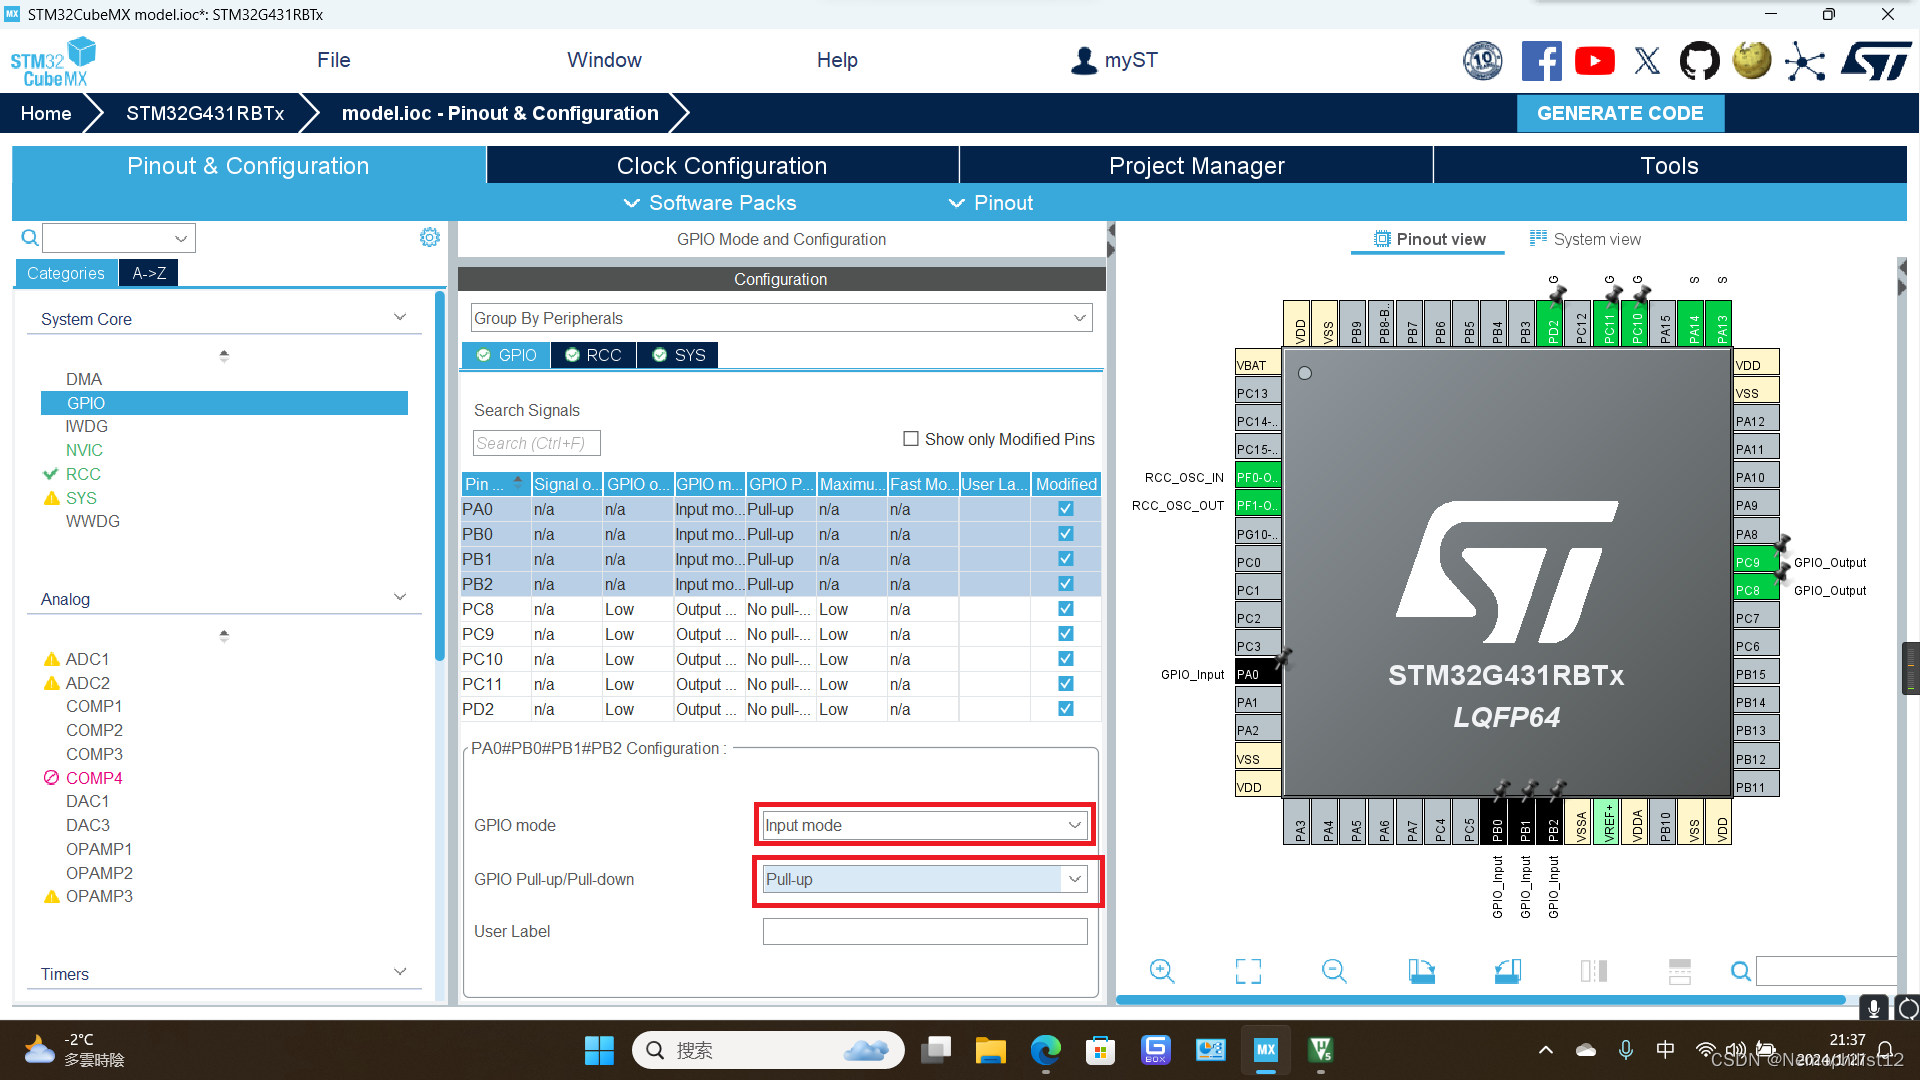Click the STM32CubeMX logo icon
1920x1080 pixels.
53,61
